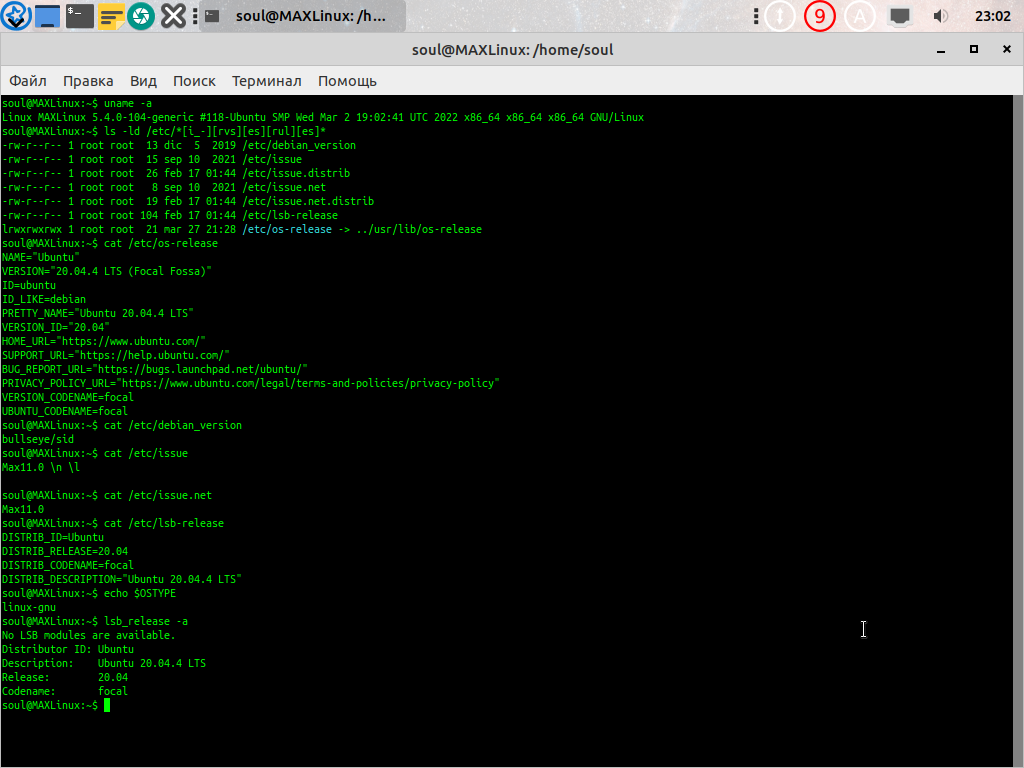Open the Вид menu
Image resolution: width=1024 pixels, height=768 pixels.
[x=143, y=81]
